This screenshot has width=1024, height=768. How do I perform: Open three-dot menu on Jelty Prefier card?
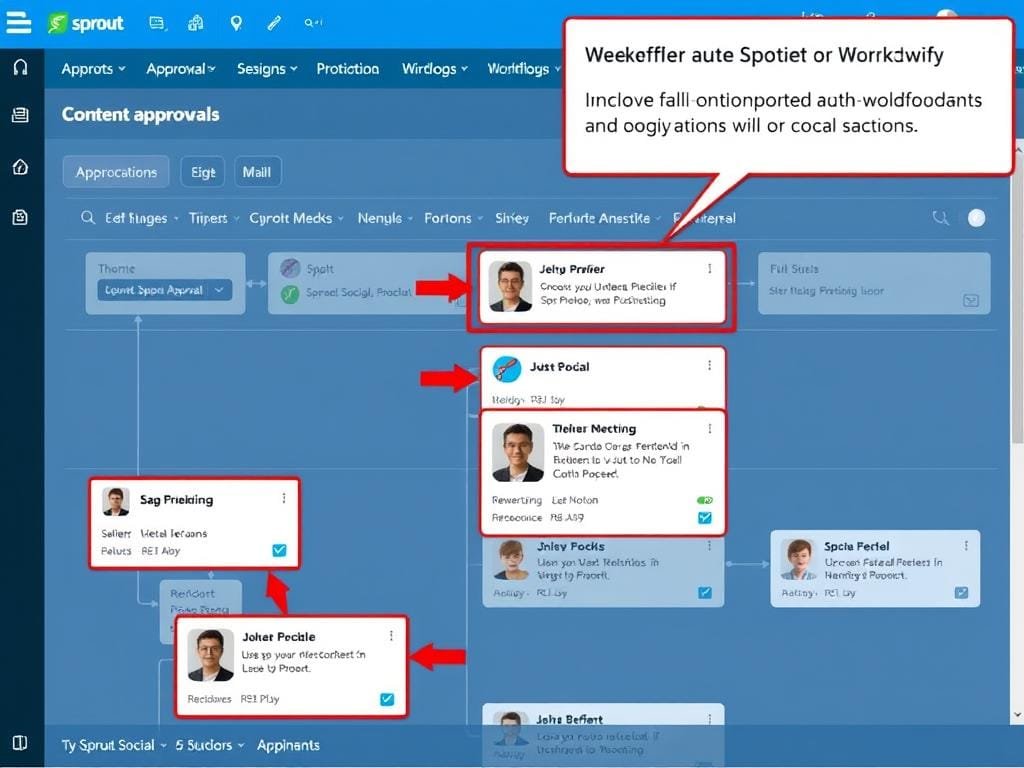(710, 269)
